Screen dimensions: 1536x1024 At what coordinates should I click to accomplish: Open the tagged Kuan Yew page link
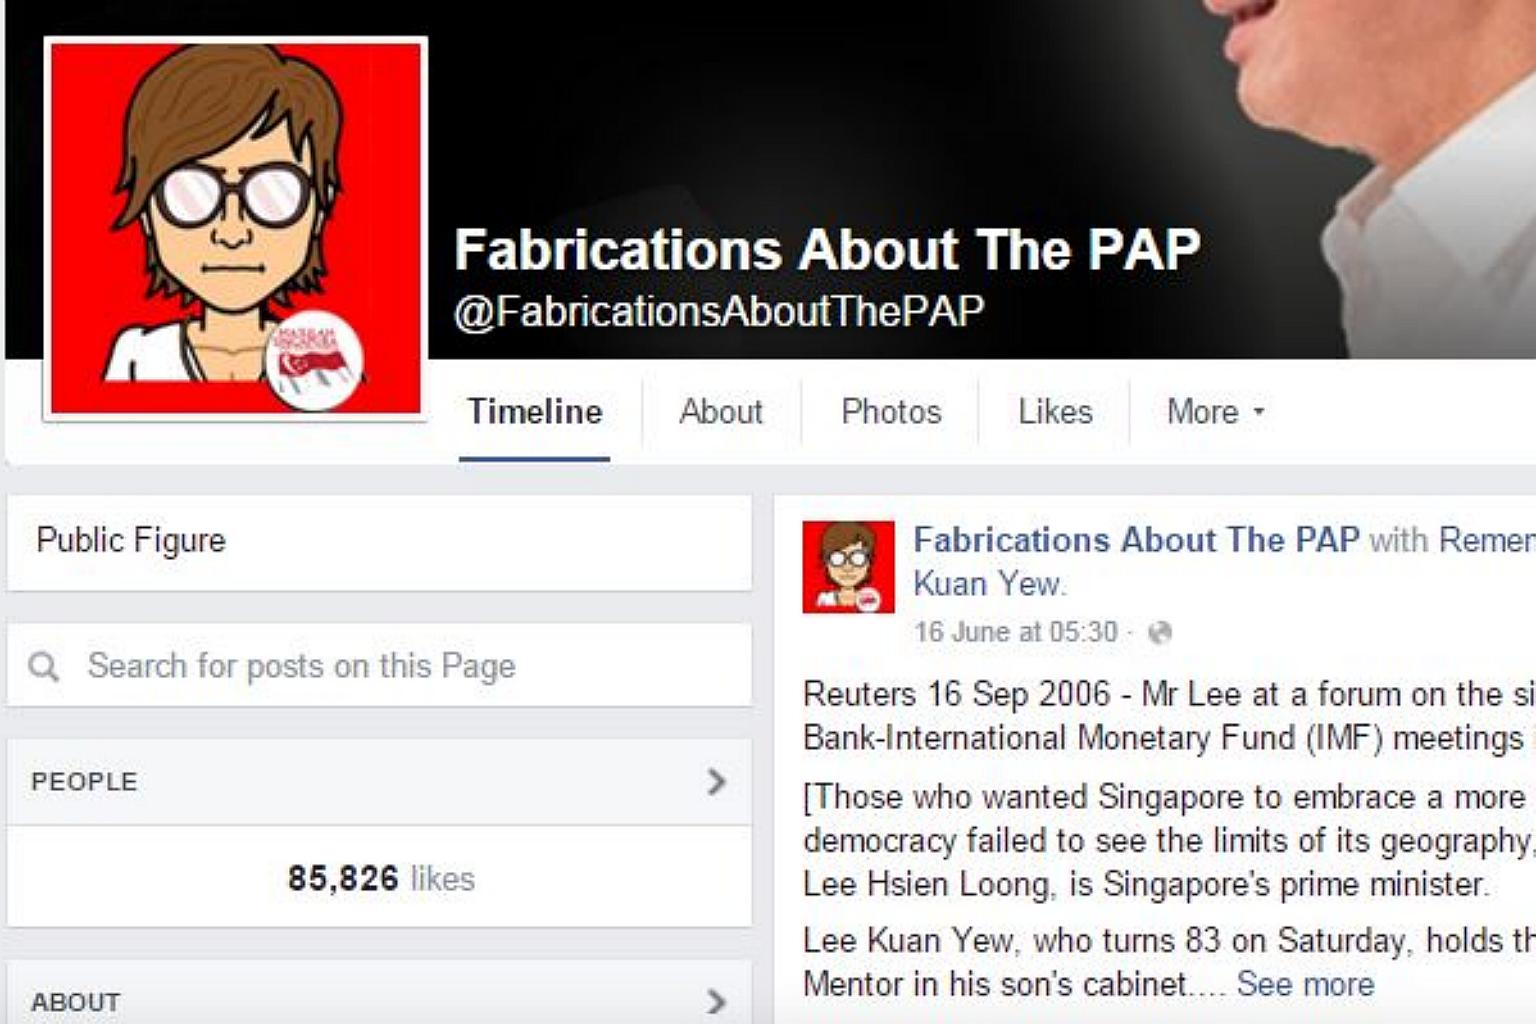(989, 583)
